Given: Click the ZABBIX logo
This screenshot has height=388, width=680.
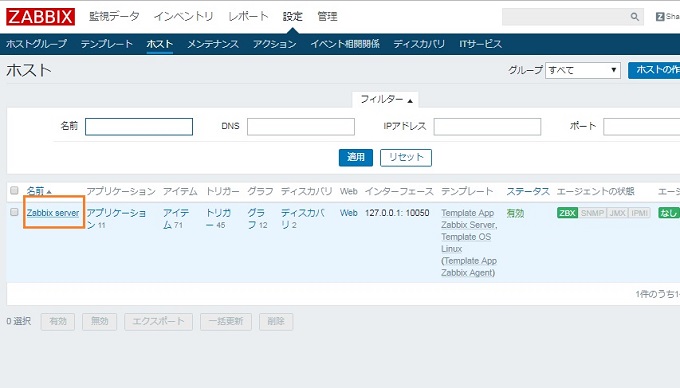Looking at the screenshot, I should click(40, 17).
